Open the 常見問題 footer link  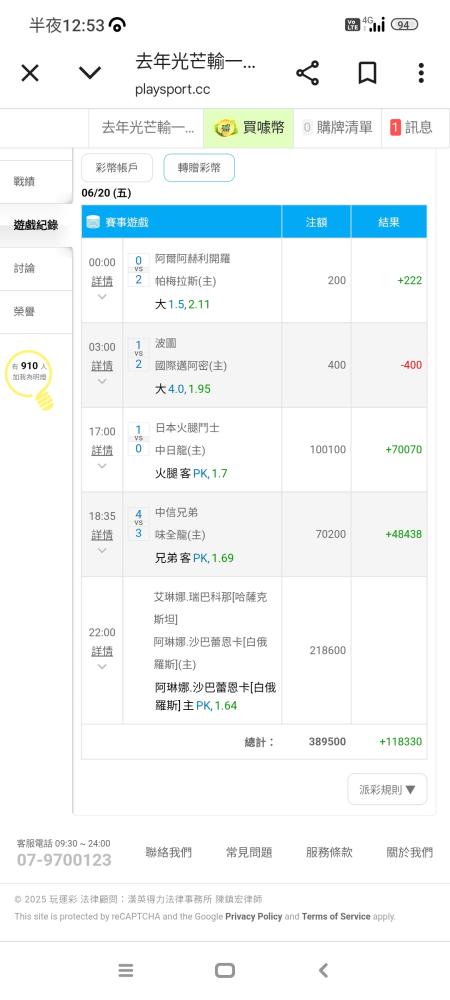click(249, 852)
